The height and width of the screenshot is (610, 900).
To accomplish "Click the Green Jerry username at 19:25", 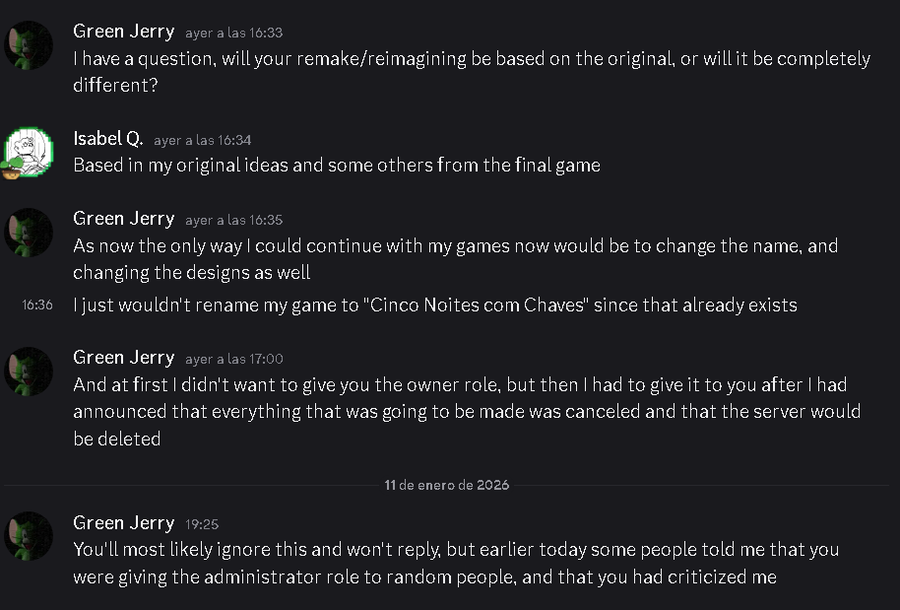I will (124, 522).
